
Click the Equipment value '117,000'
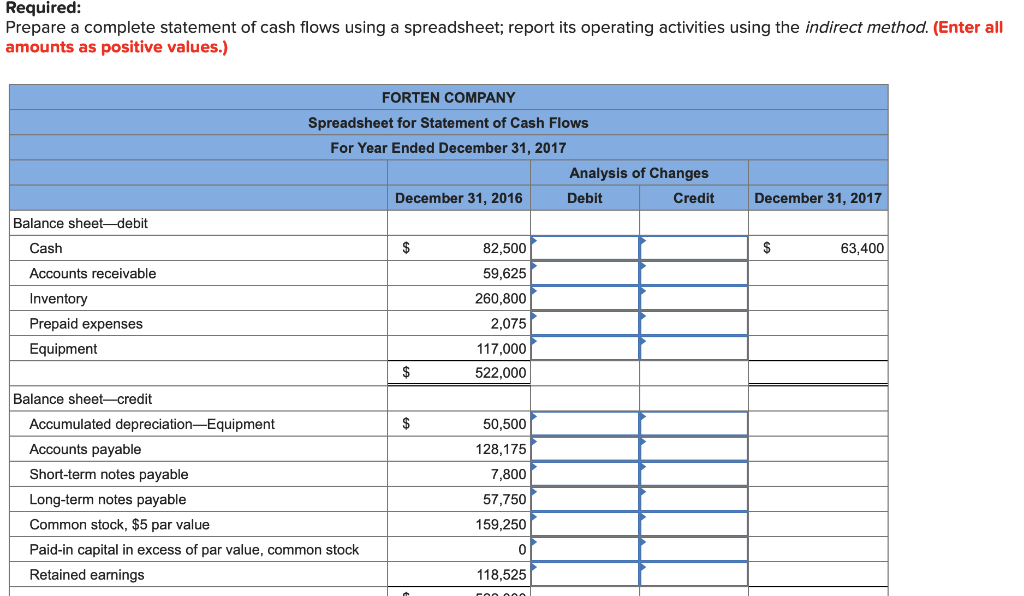[x=501, y=349]
